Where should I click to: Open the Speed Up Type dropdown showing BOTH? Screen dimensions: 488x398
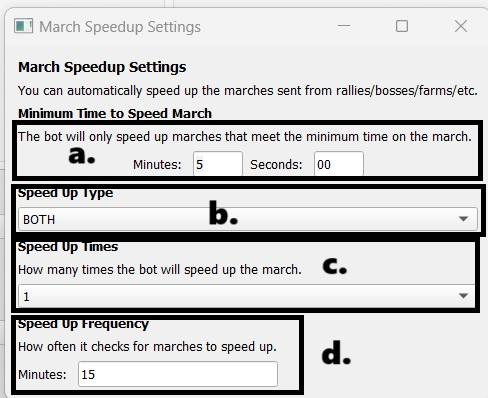(248, 219)
